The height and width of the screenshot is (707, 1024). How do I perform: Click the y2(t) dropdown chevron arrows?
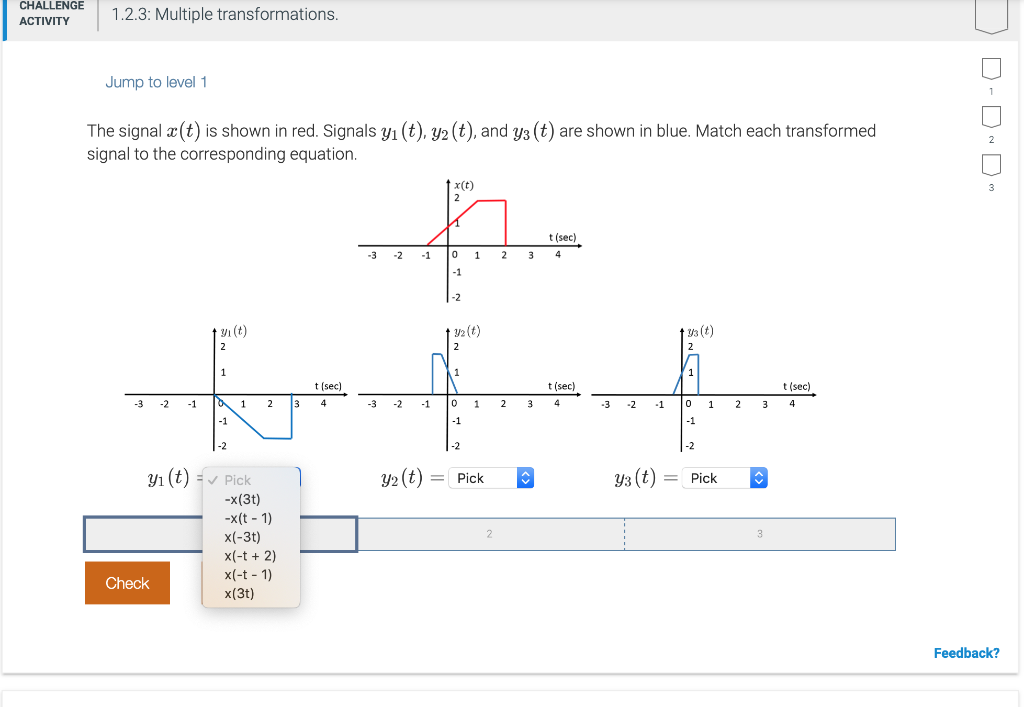pos(525,478)
